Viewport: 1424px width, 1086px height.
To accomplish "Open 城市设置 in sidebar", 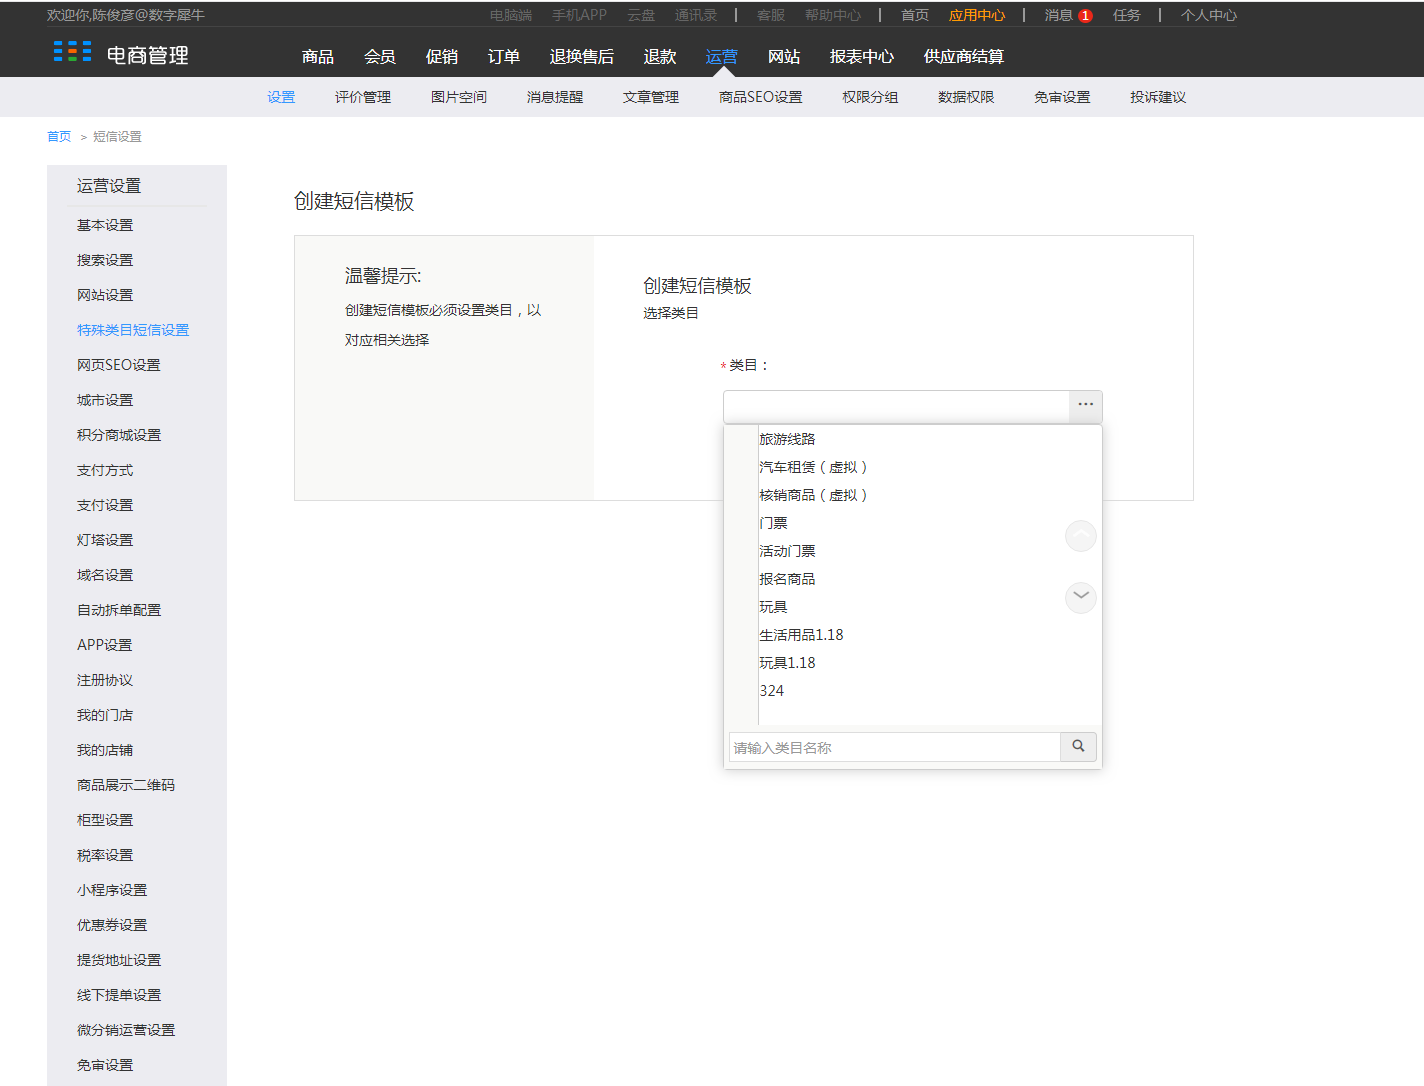I will click(105, 400).
